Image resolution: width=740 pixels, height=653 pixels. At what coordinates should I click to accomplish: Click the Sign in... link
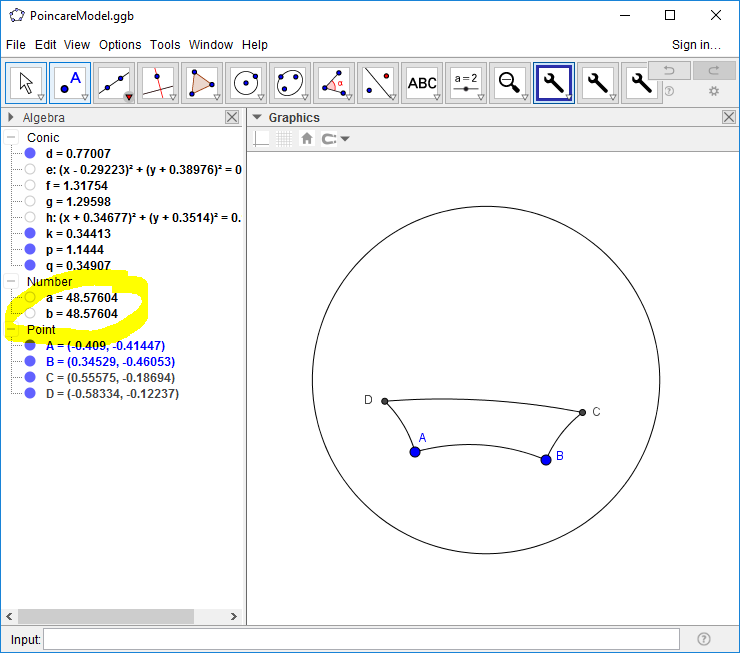click(x=696, y=45)
